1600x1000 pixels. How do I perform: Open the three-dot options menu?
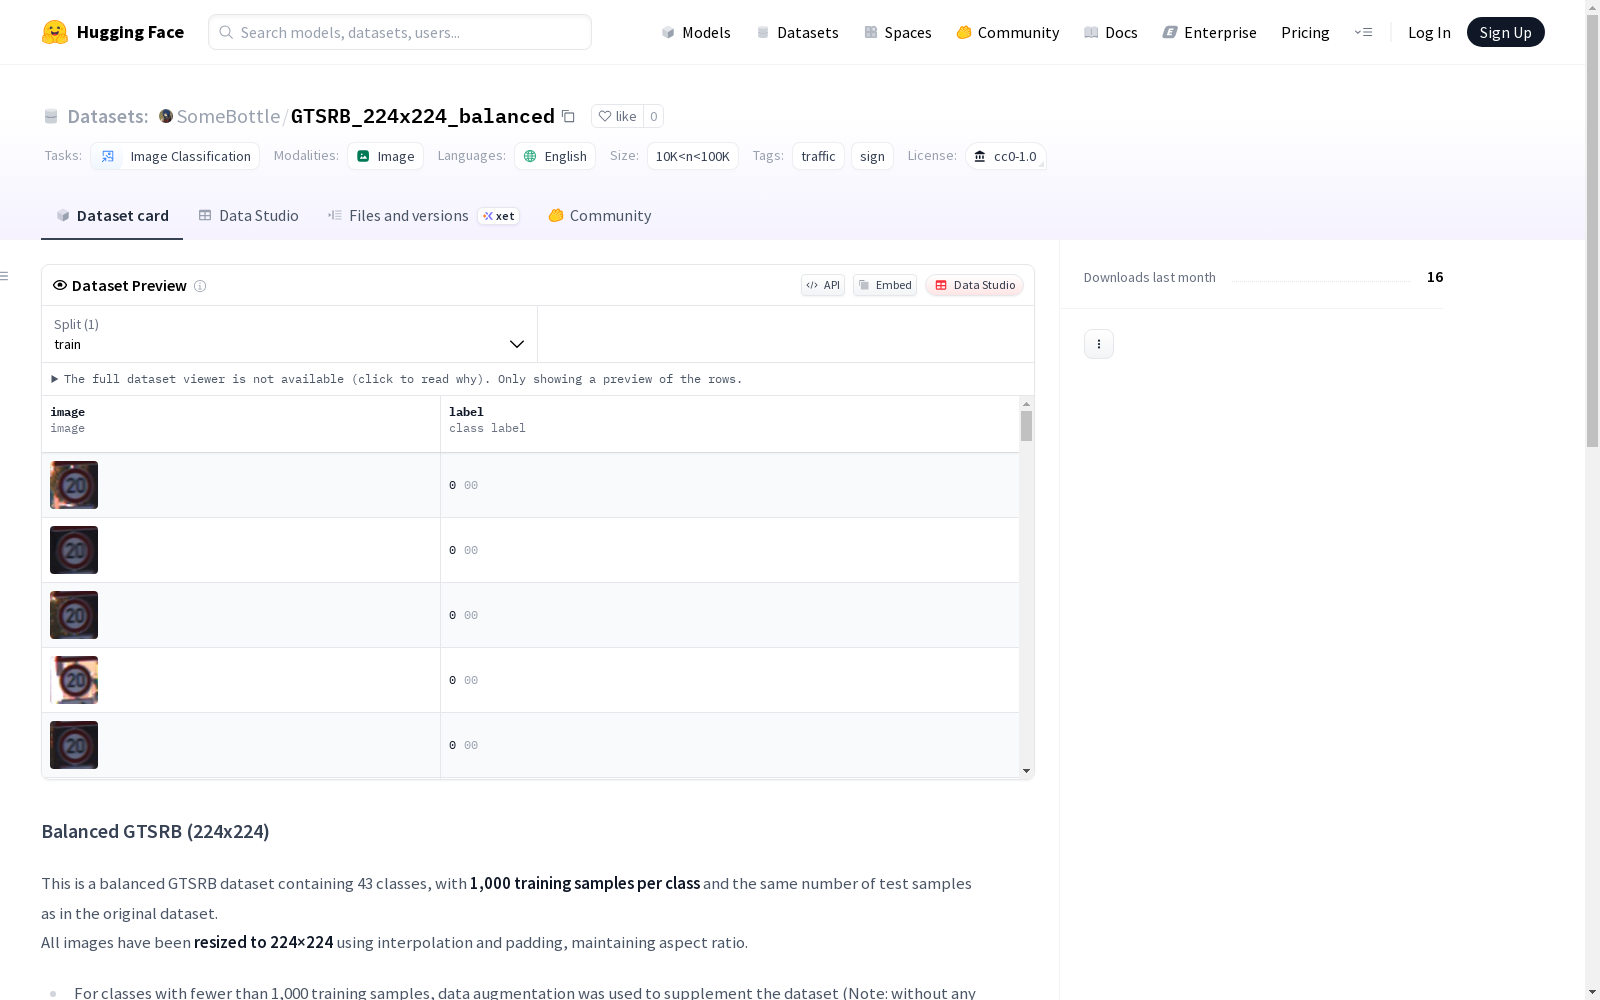(1099, 344)
